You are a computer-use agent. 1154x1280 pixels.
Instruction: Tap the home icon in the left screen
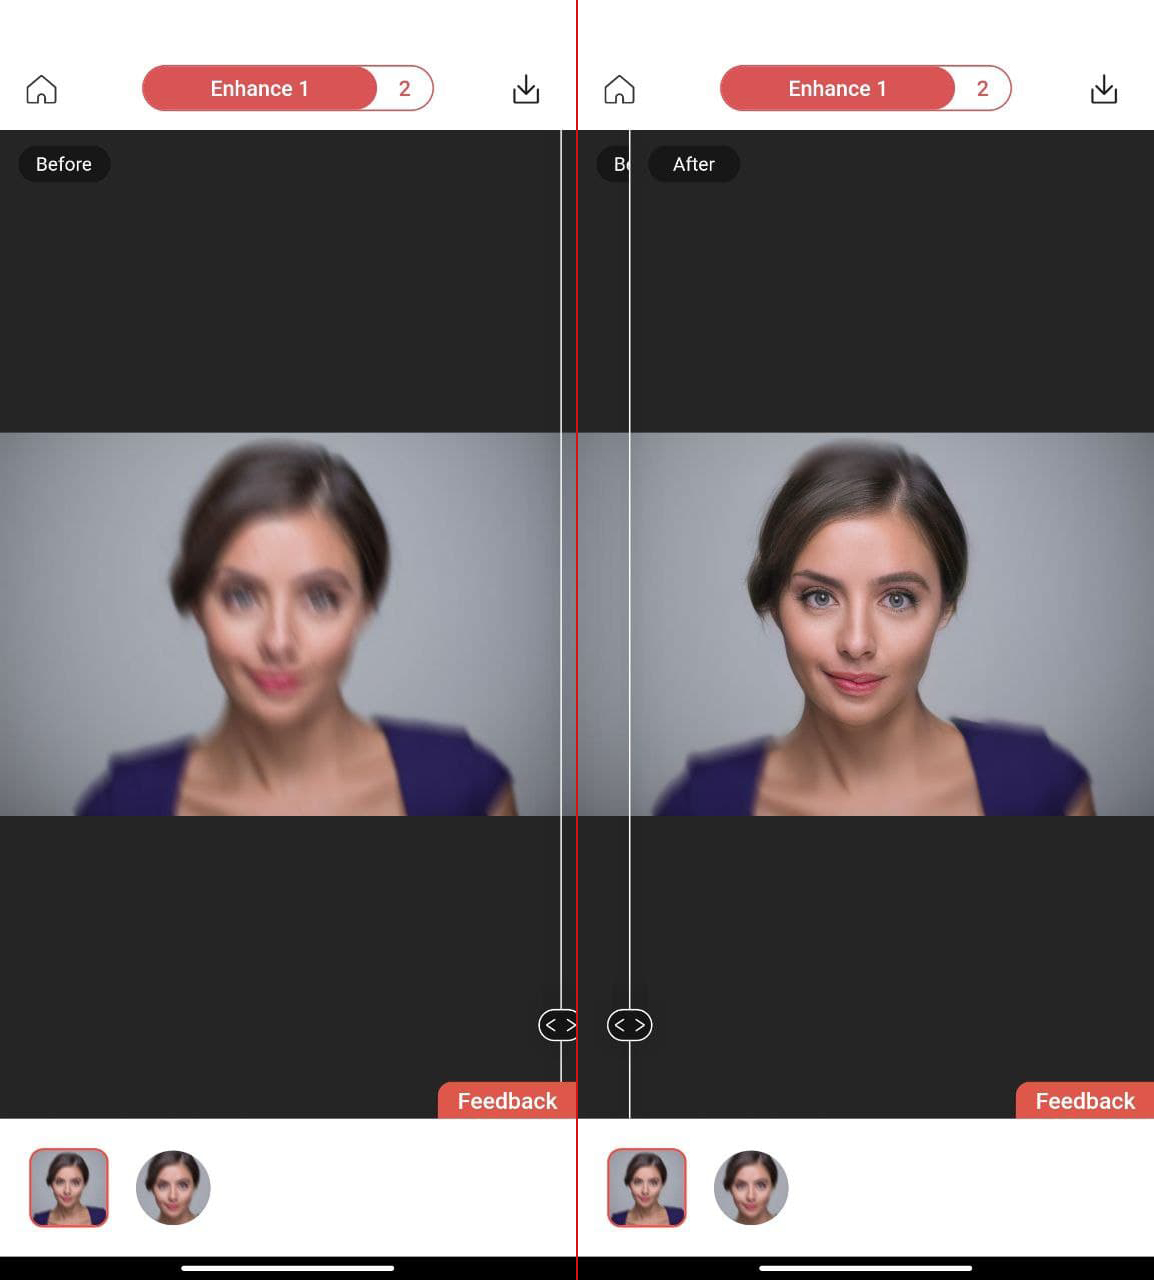click(41, 89)
